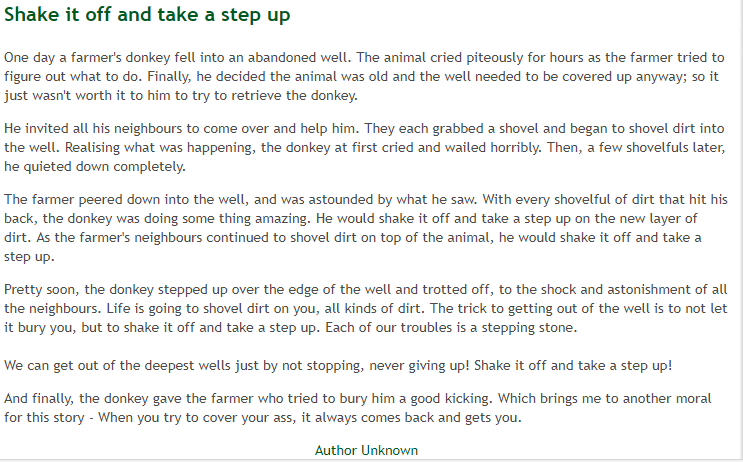Image resolution: width=743 pixels, height=462 pixels.
Task: Click the paragraph beginning 'One day a farmer's donkey'
Action: (364, 76)
